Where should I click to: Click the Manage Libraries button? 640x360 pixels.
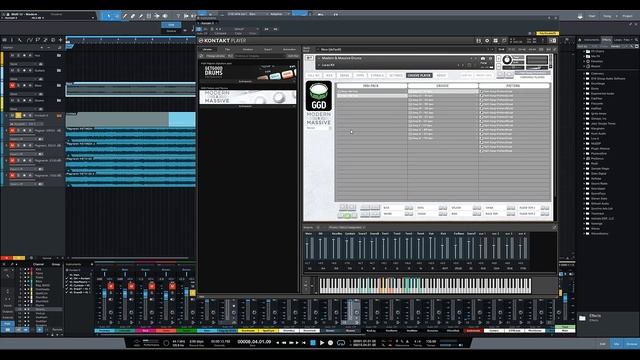point(215,56)
